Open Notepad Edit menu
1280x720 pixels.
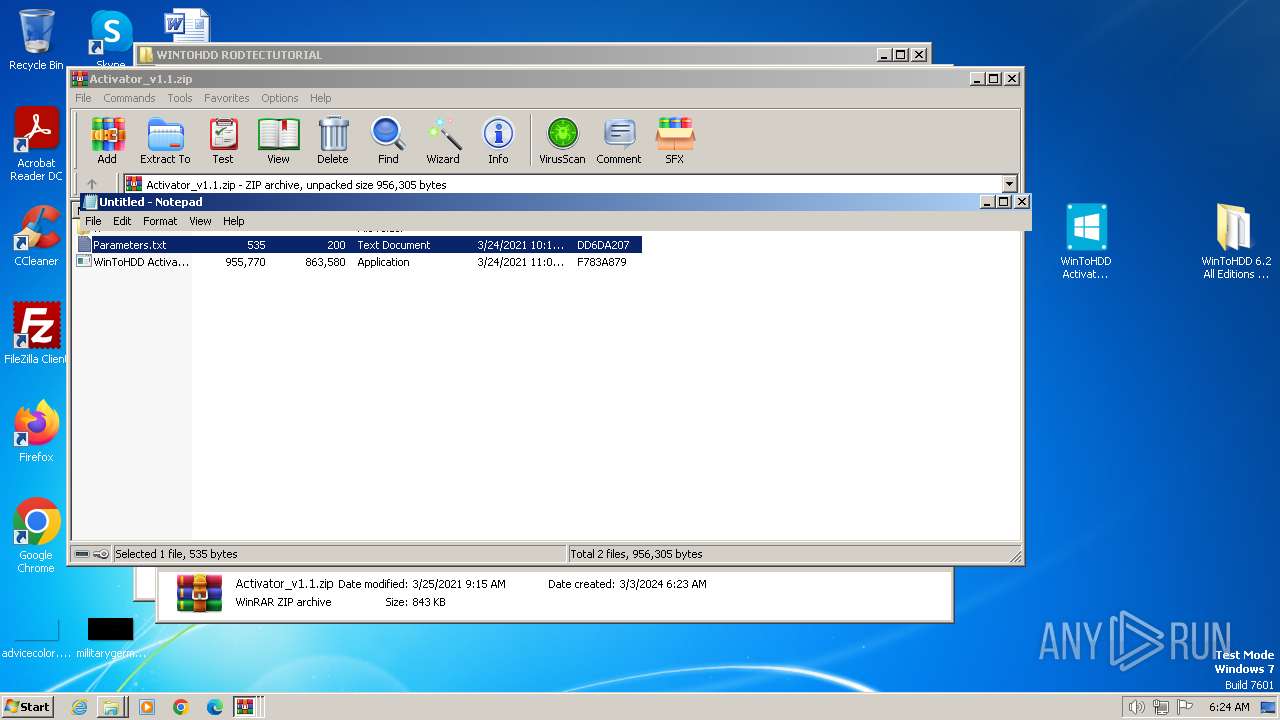[122, 221]
